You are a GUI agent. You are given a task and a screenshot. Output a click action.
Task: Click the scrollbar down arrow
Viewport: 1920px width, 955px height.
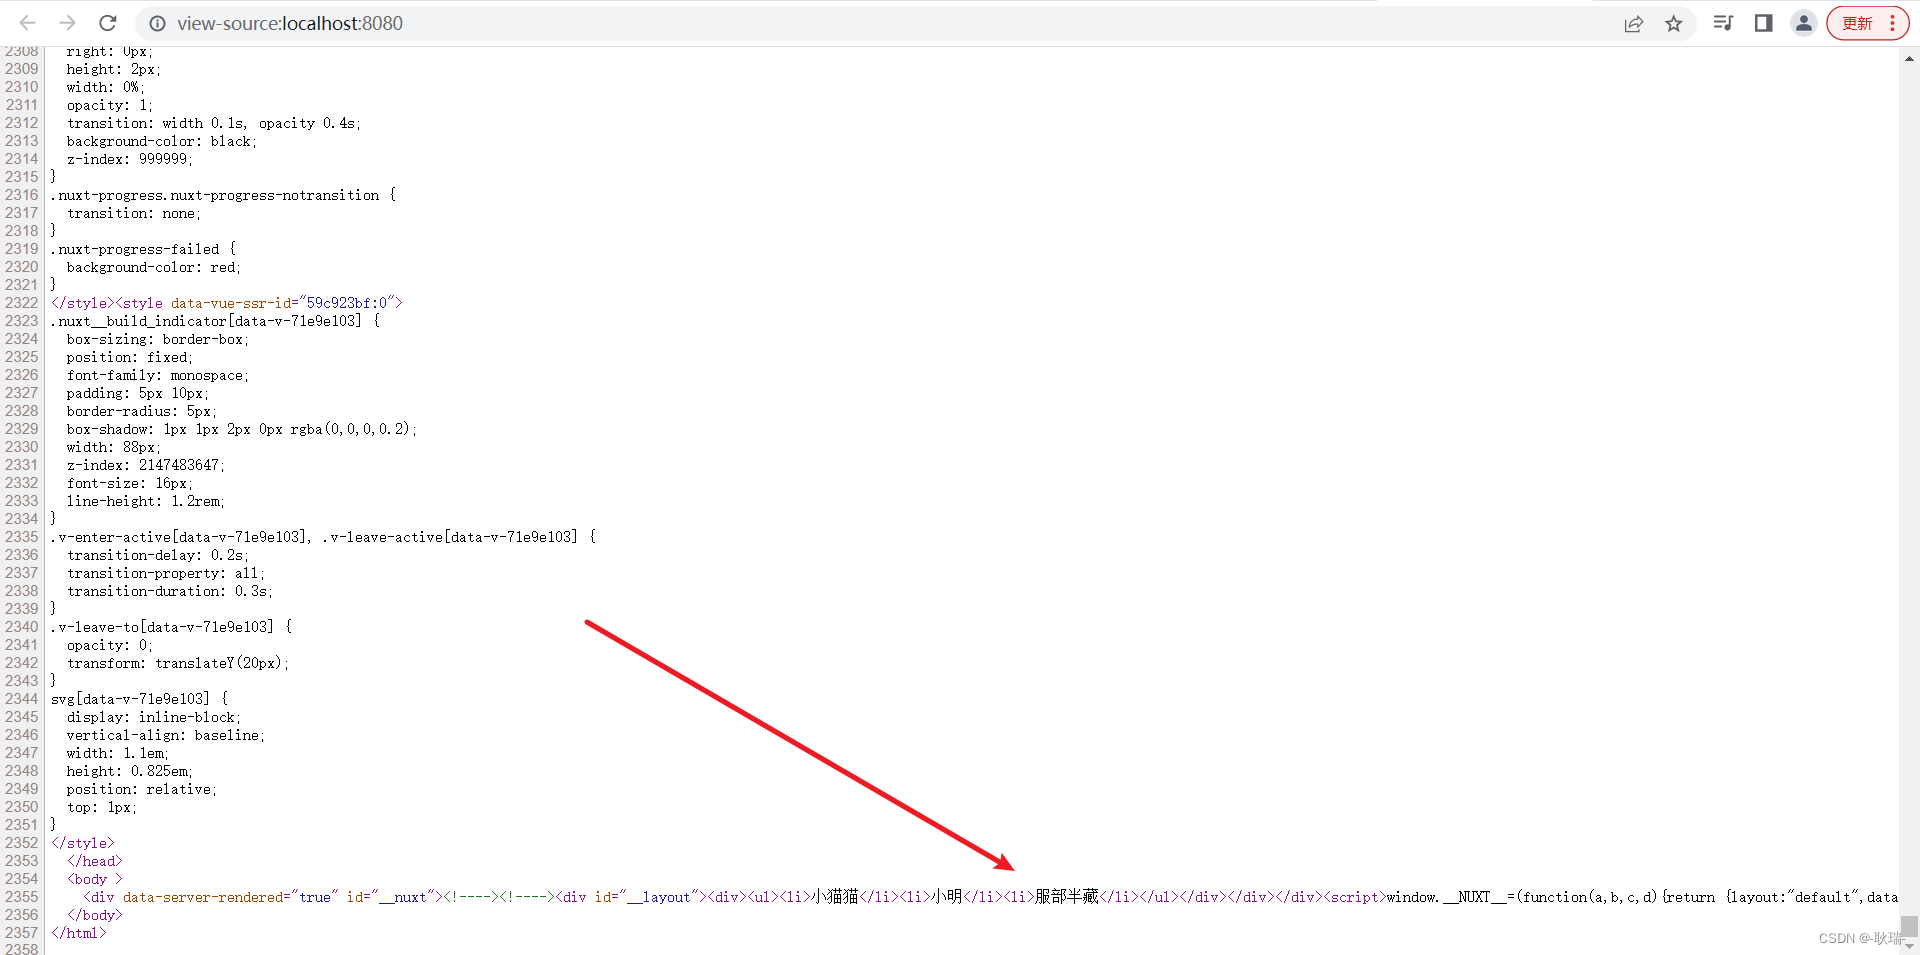coord(1909,946)
